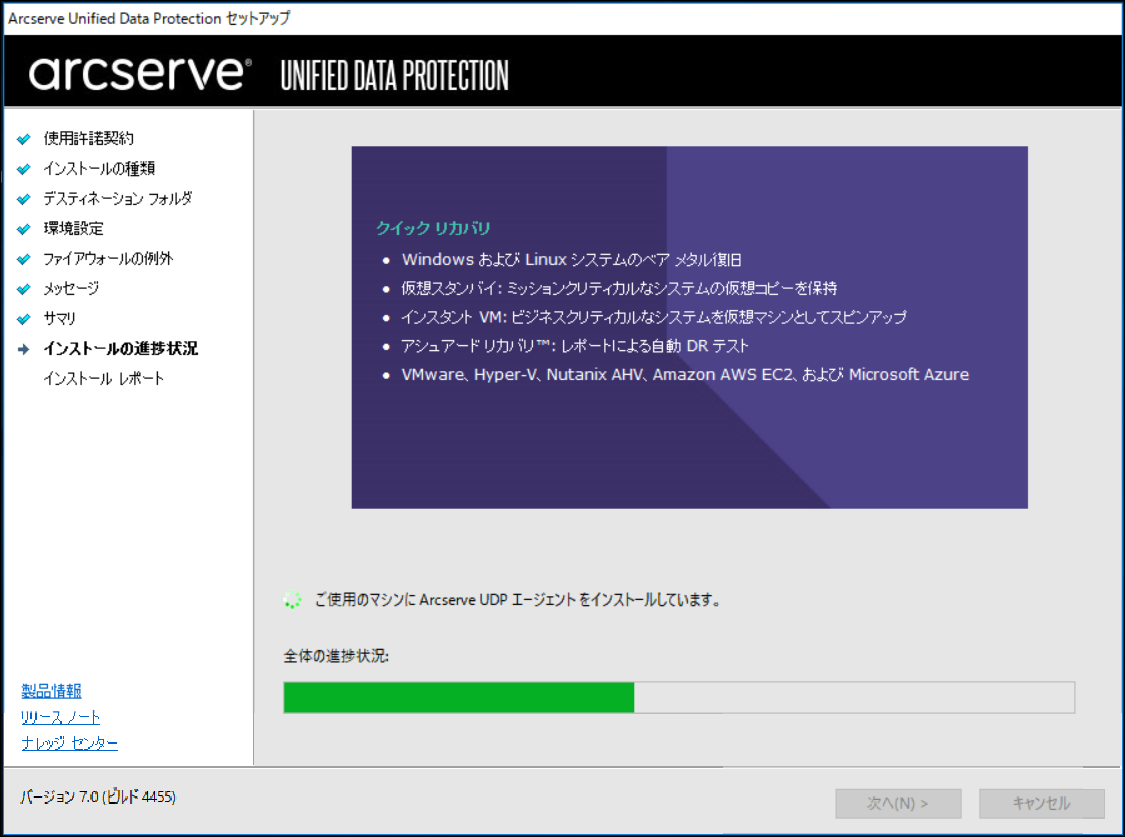This screenshot has width=1125, height=837.
Task: Click the 仮想スタンバイ bullet line
Action: 619,288
